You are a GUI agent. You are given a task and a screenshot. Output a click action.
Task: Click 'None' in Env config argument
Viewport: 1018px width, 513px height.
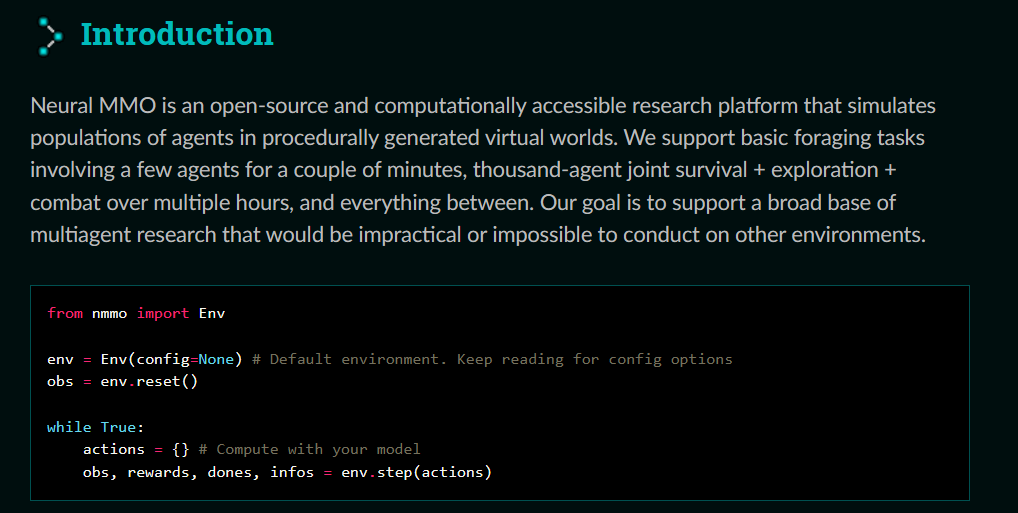click(x=216, y=359)
